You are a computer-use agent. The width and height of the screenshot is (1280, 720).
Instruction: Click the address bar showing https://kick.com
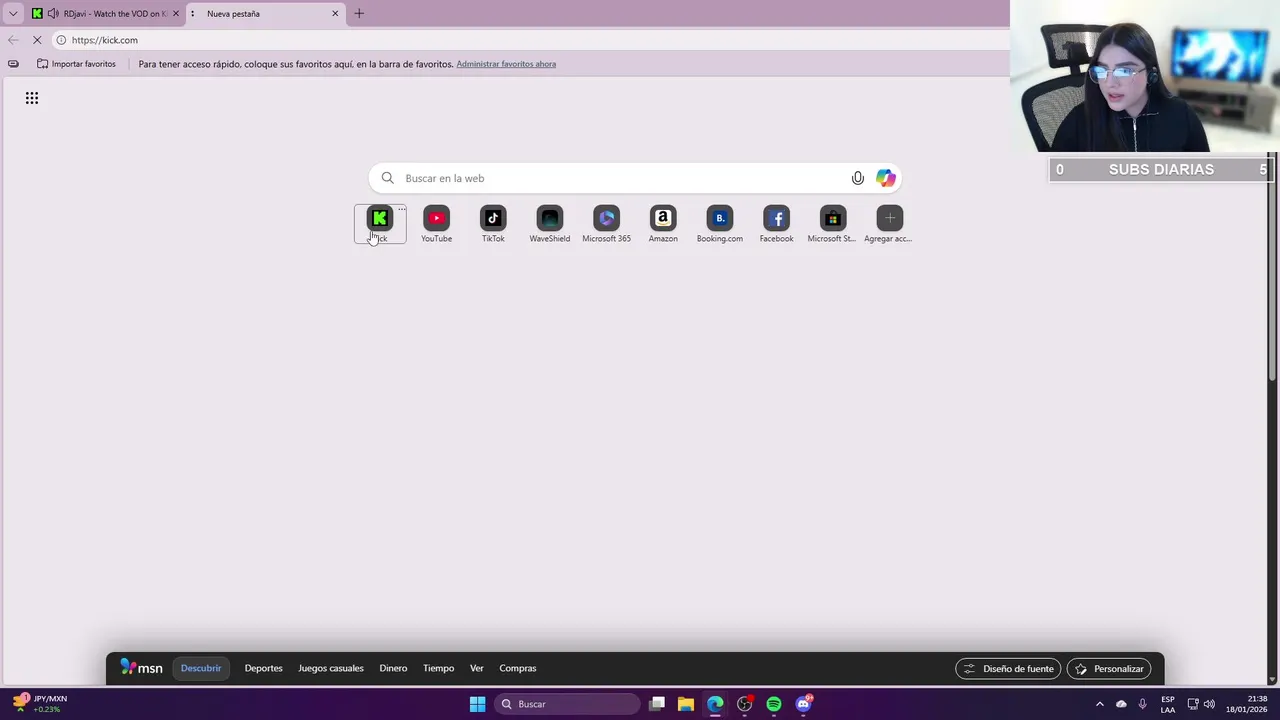[x=530, y=40]
